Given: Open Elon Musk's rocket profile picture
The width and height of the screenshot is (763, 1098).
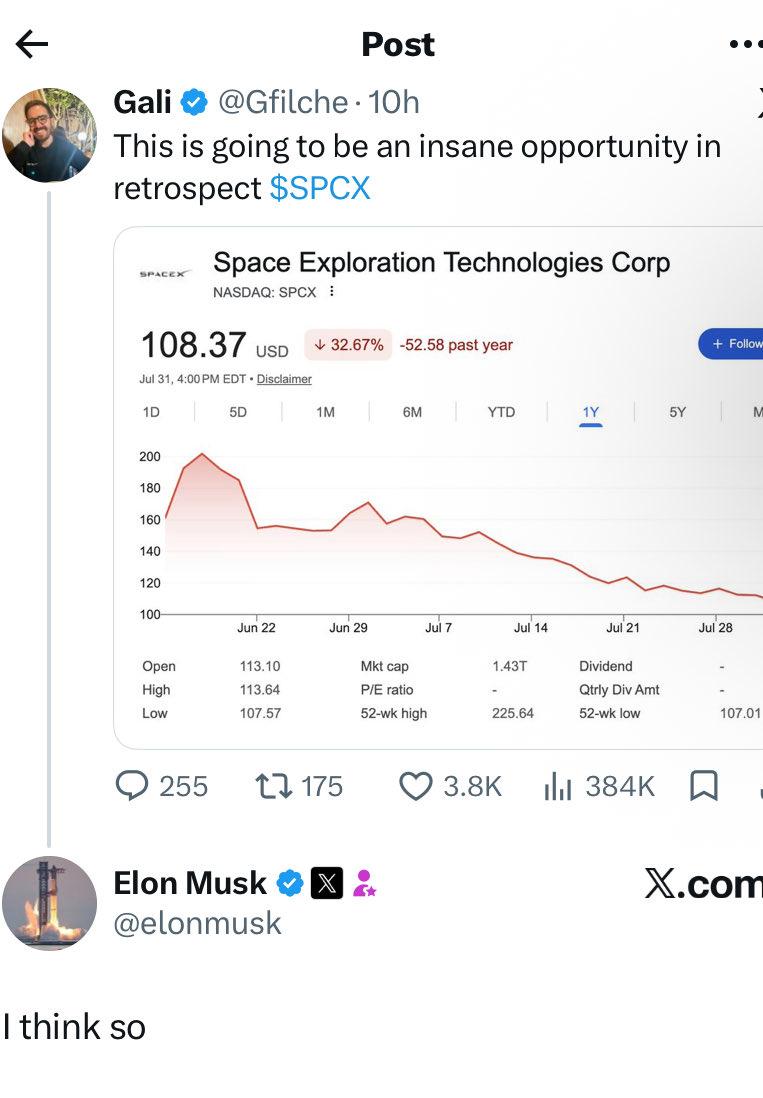Looking at the screenshot, I should [50, 903].
